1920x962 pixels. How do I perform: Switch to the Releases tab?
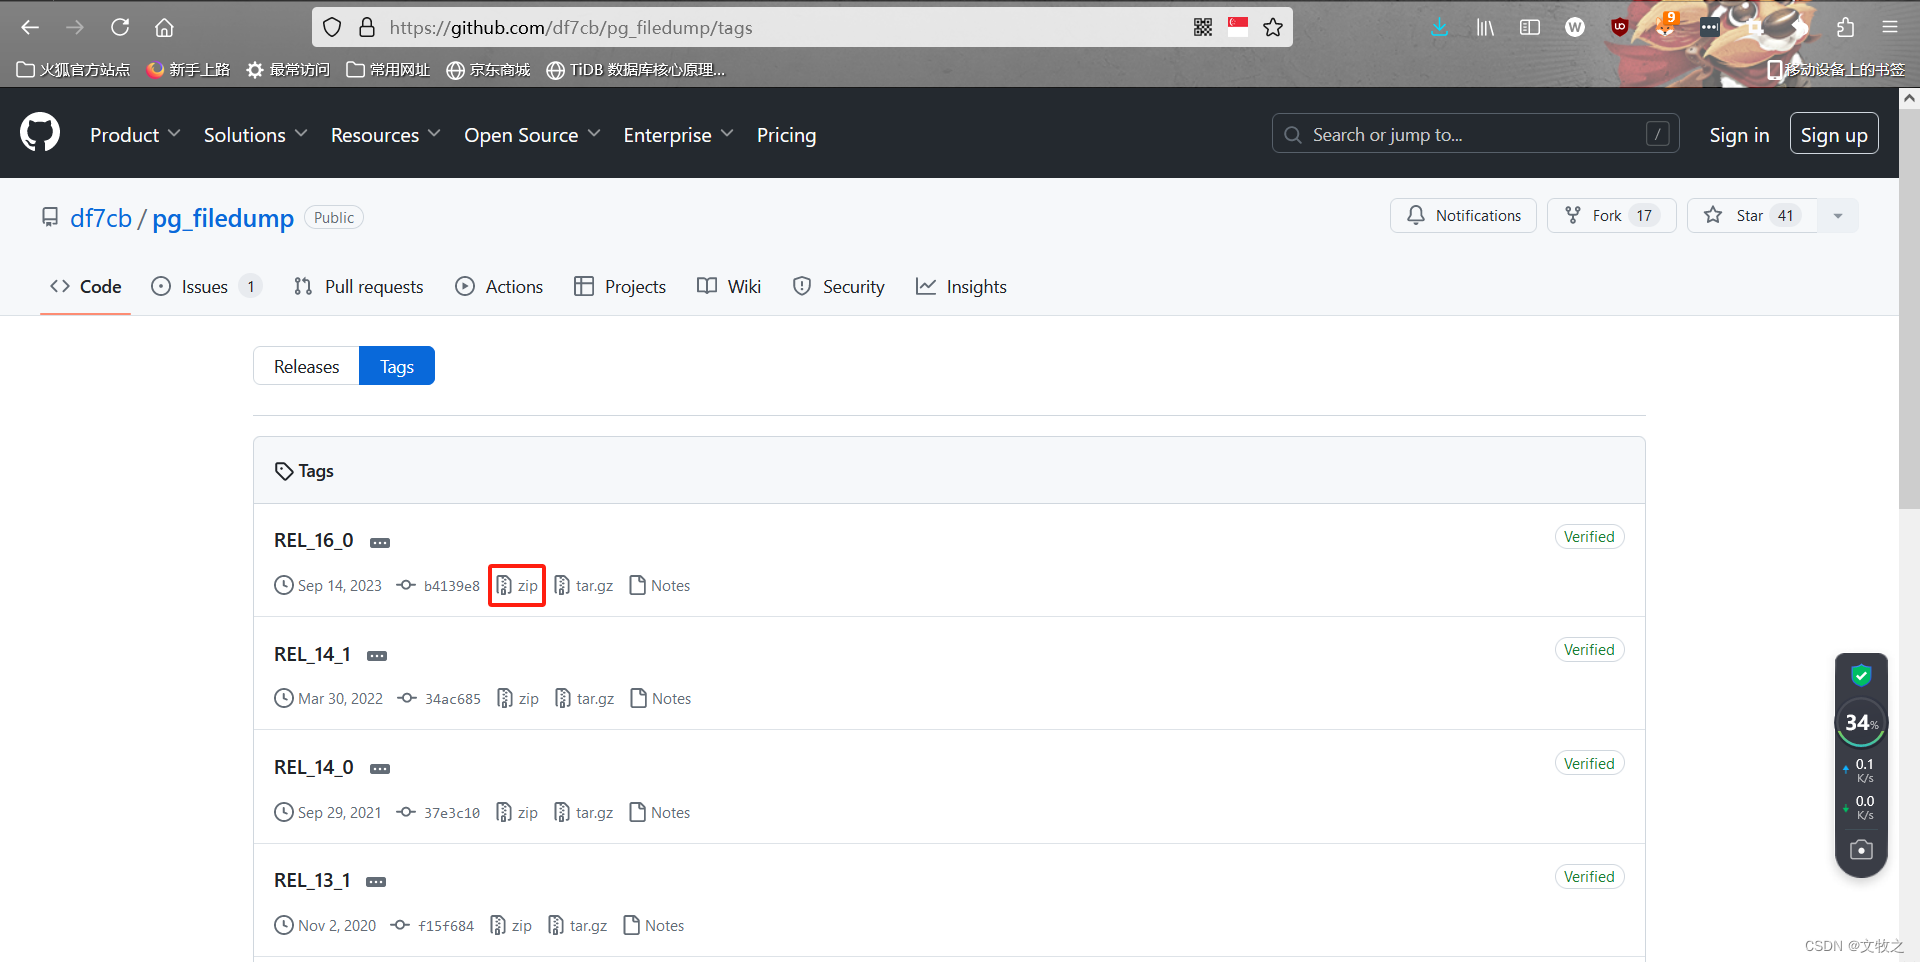point(306,366)
